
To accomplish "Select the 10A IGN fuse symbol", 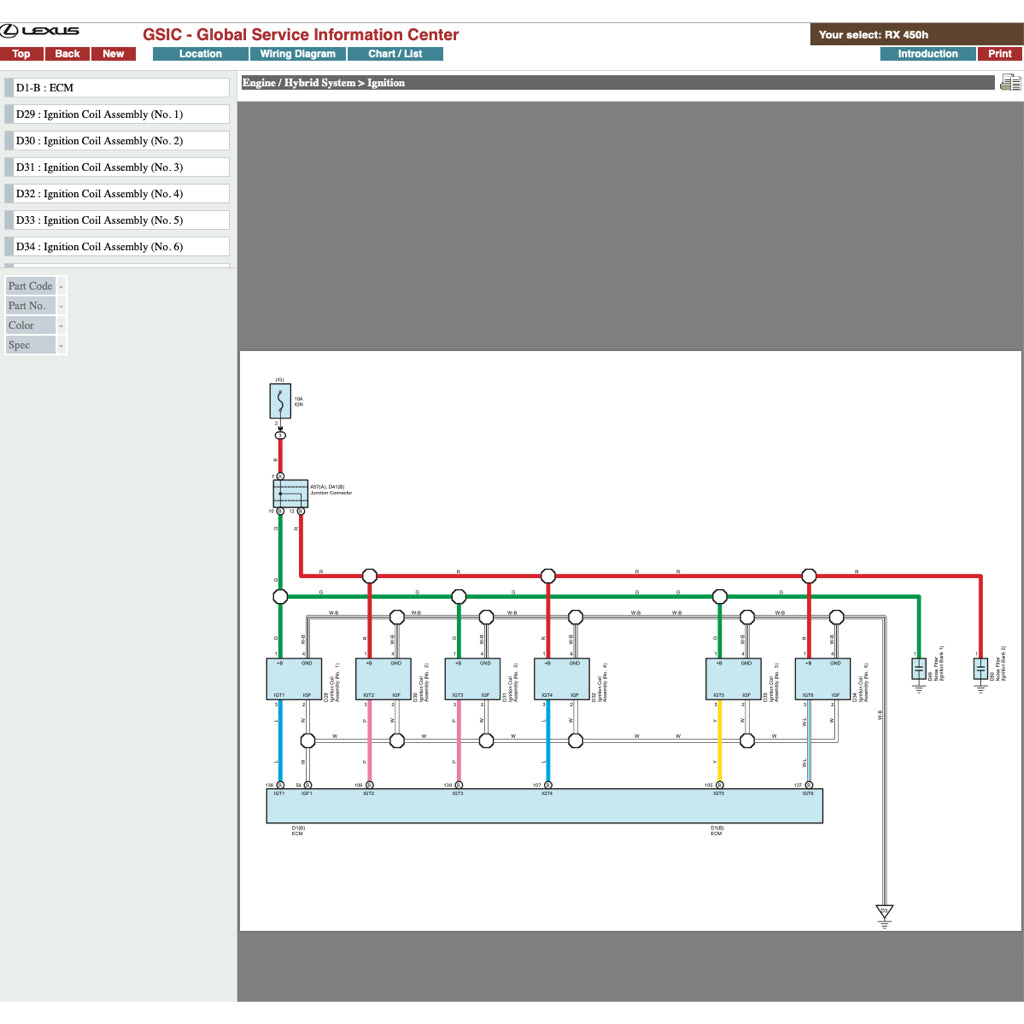I will pyautogui.click(x=280, y=403).
